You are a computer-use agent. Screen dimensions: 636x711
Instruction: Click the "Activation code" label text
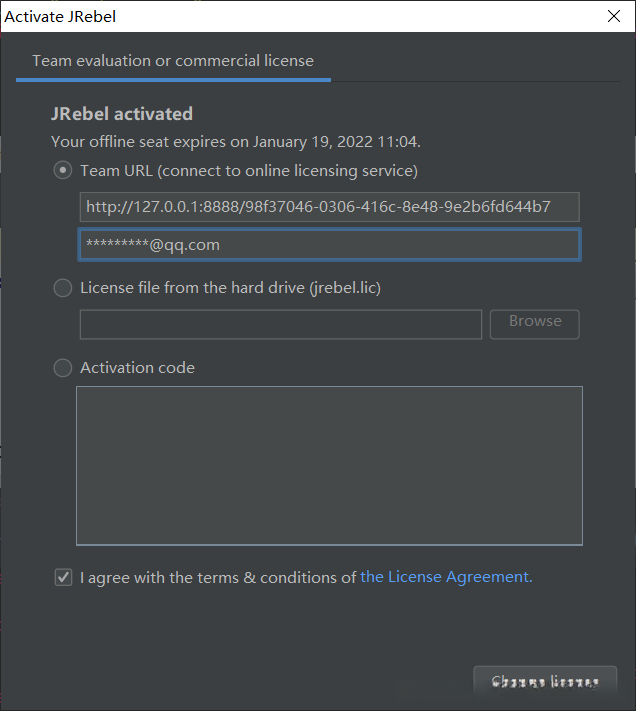pos(137,368)
